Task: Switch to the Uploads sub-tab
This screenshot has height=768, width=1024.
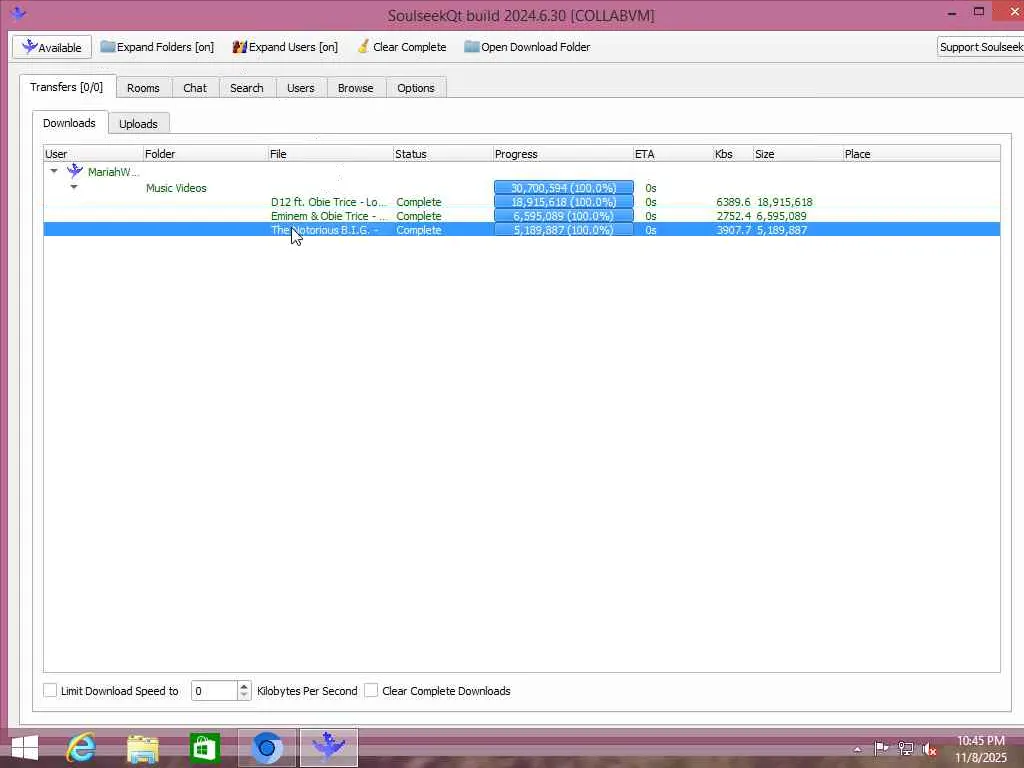Action: (x=138, y=124)
